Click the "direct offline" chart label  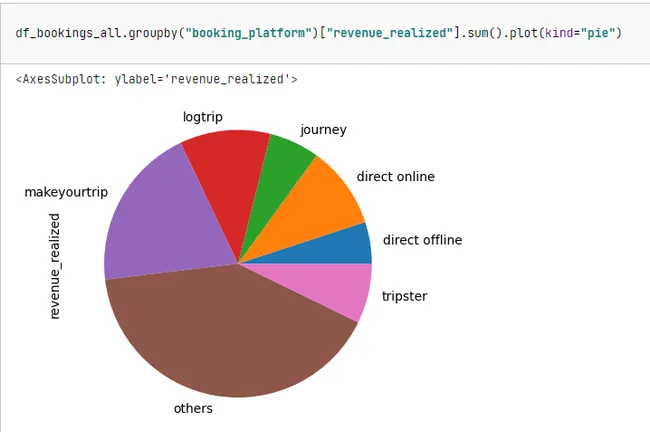tap(422, 240)
